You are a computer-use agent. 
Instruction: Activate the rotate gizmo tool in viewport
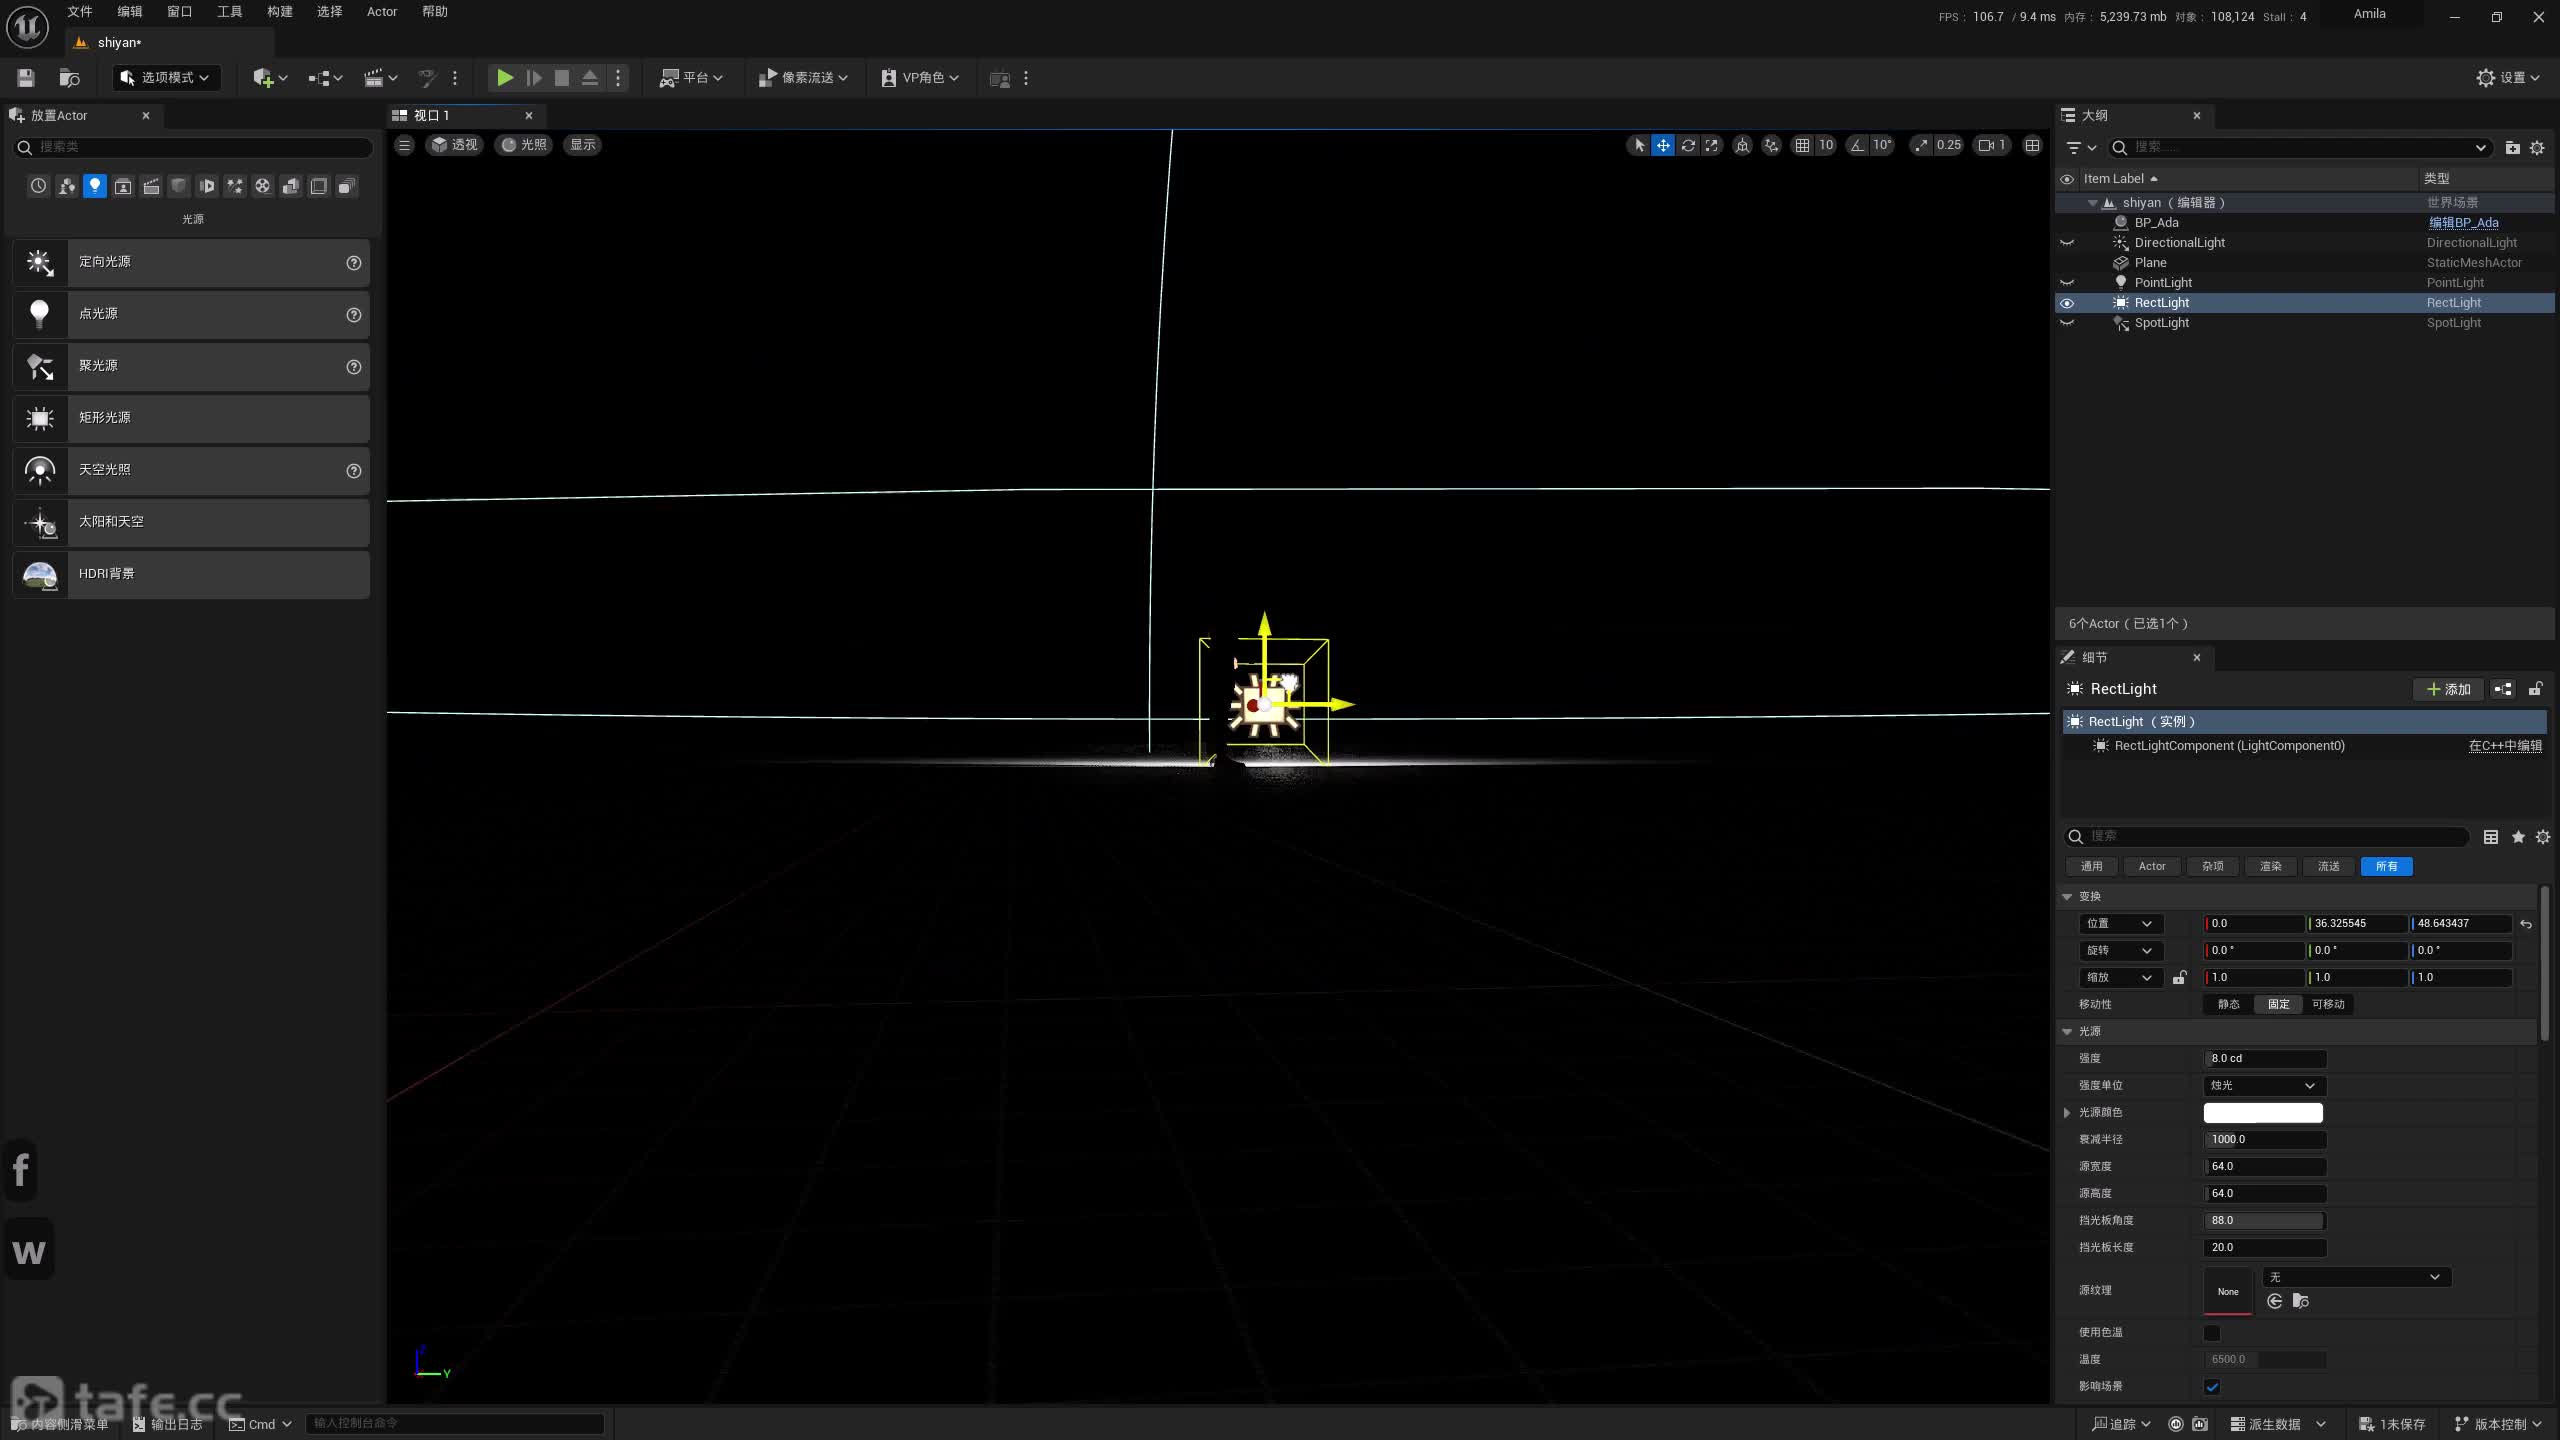pos(1688,145)
